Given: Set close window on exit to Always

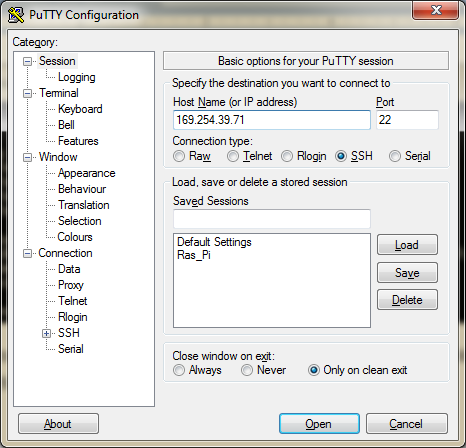Looking at the screenshot, I should [179, 370].
